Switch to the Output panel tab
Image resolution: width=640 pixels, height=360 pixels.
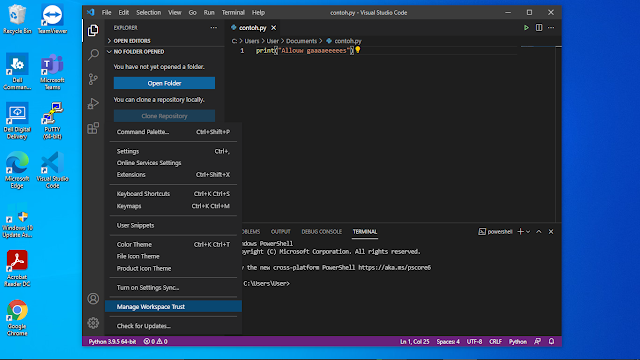[x=280, y=231]
